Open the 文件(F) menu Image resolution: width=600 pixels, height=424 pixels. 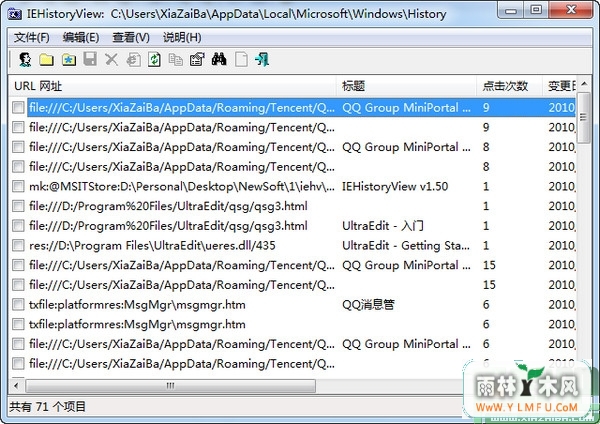click(x=32, y=37)
